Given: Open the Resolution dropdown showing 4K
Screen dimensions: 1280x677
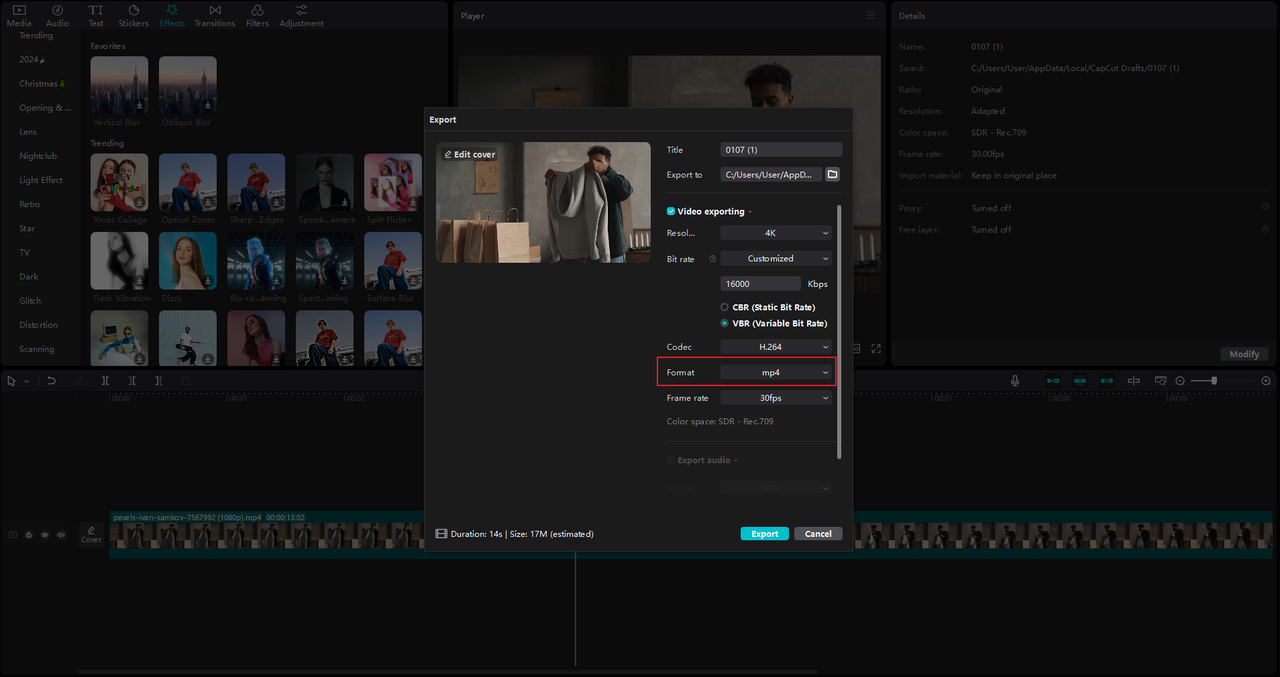Looking at the screenshot, I should (x=777, y=233).
